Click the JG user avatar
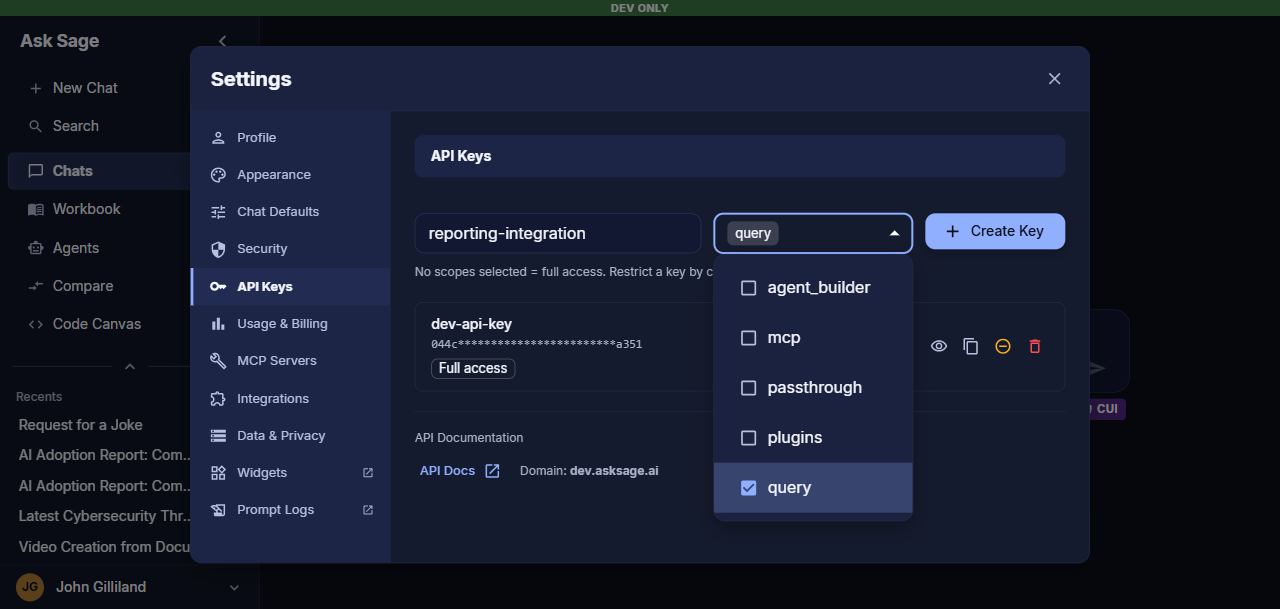The width and height of the screenshot is (1280, 609). [x=31, y=587]
